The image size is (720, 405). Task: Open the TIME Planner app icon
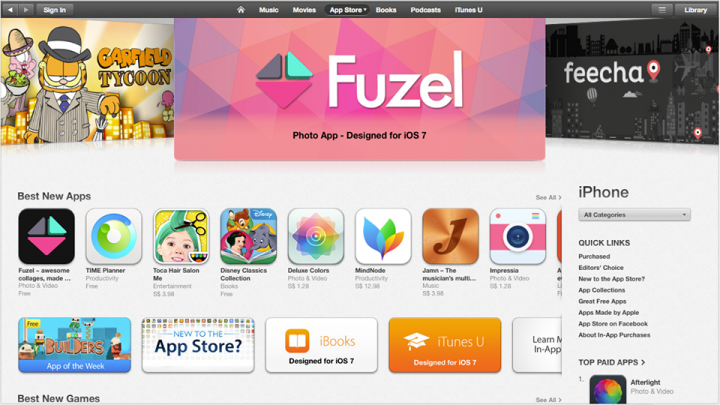point(114,236)
